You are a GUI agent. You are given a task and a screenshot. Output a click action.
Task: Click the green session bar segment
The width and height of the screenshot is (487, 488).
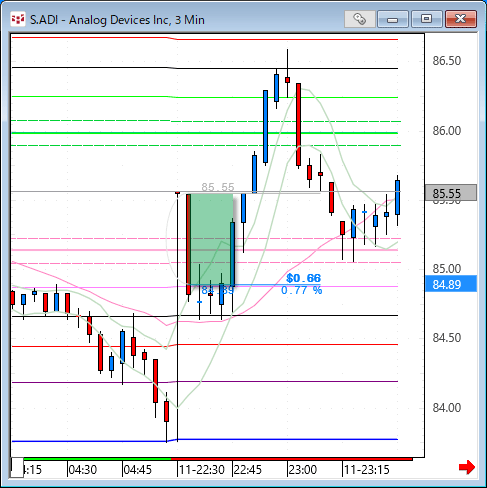(x=97, y=459)
